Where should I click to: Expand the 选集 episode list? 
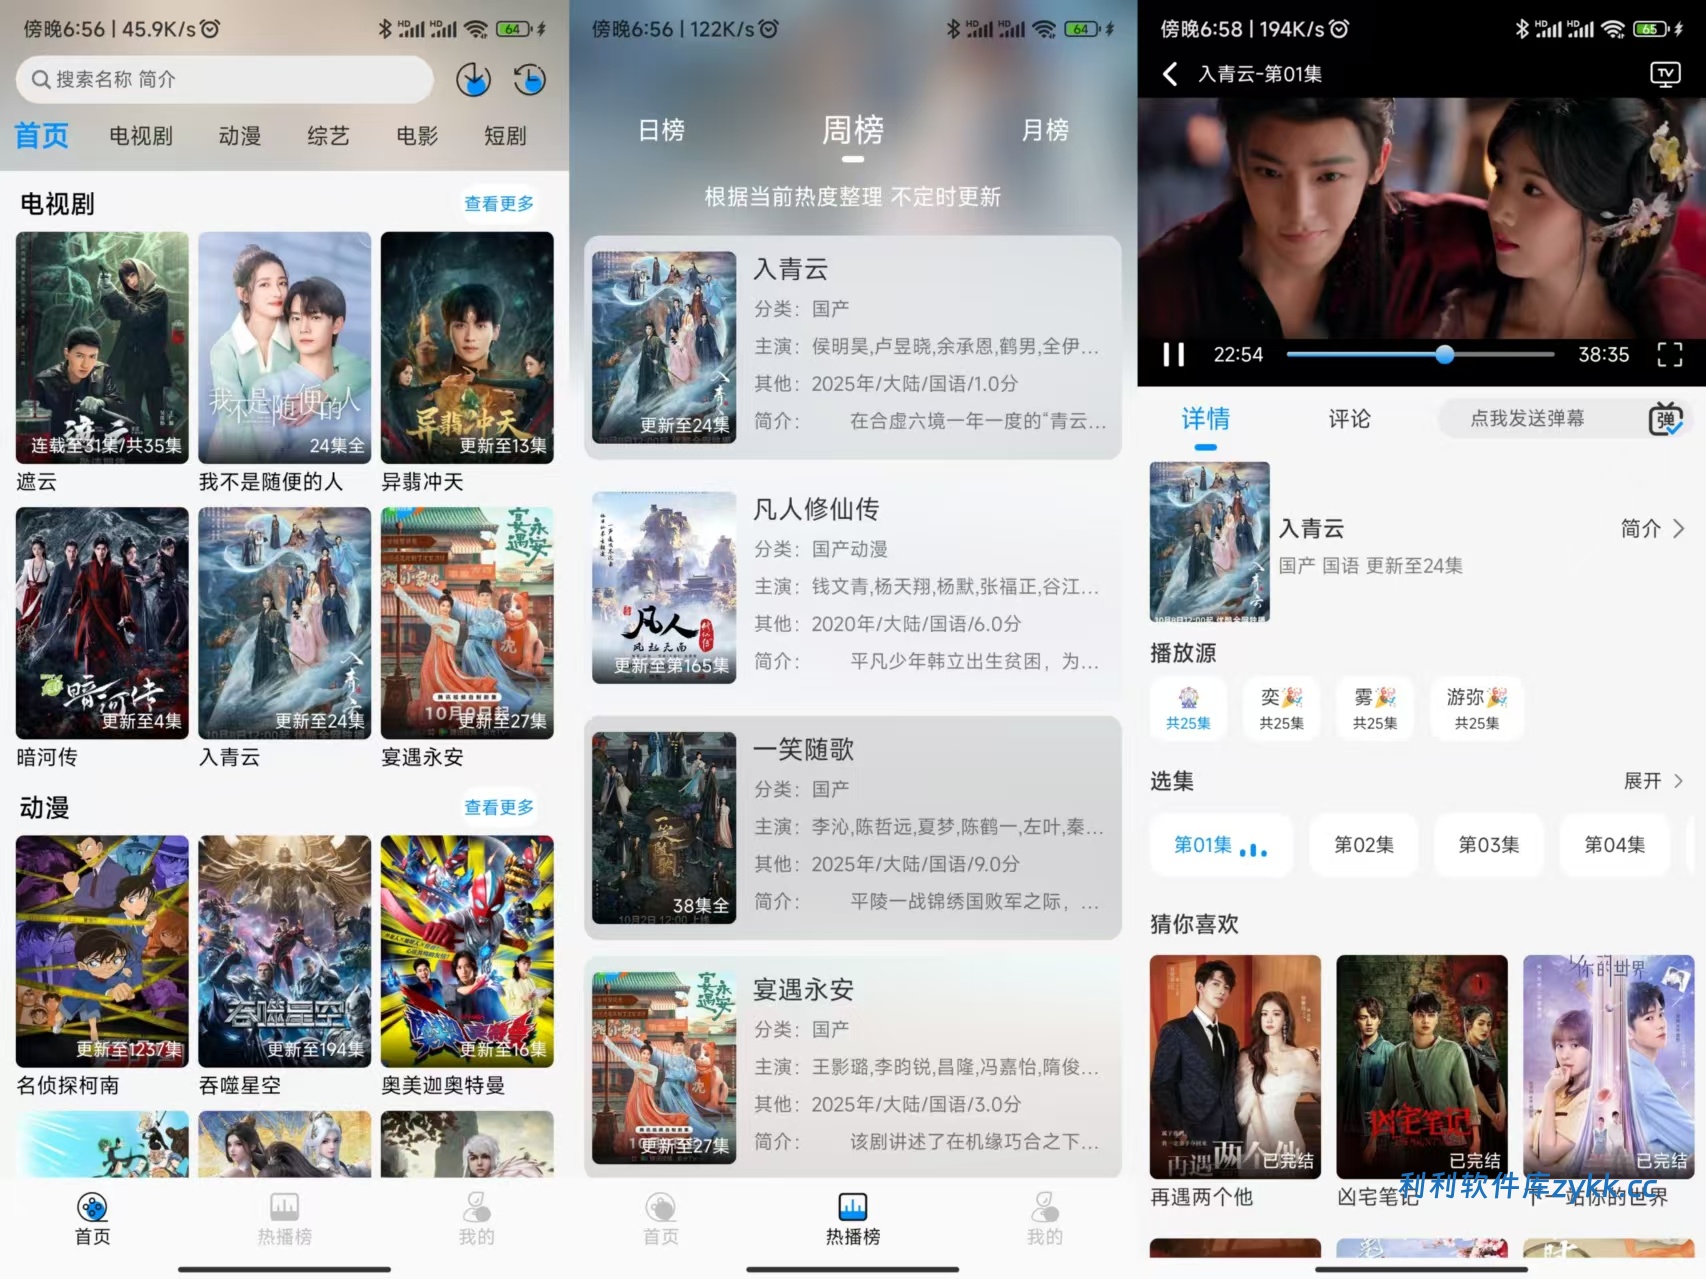pos(1652,781)
